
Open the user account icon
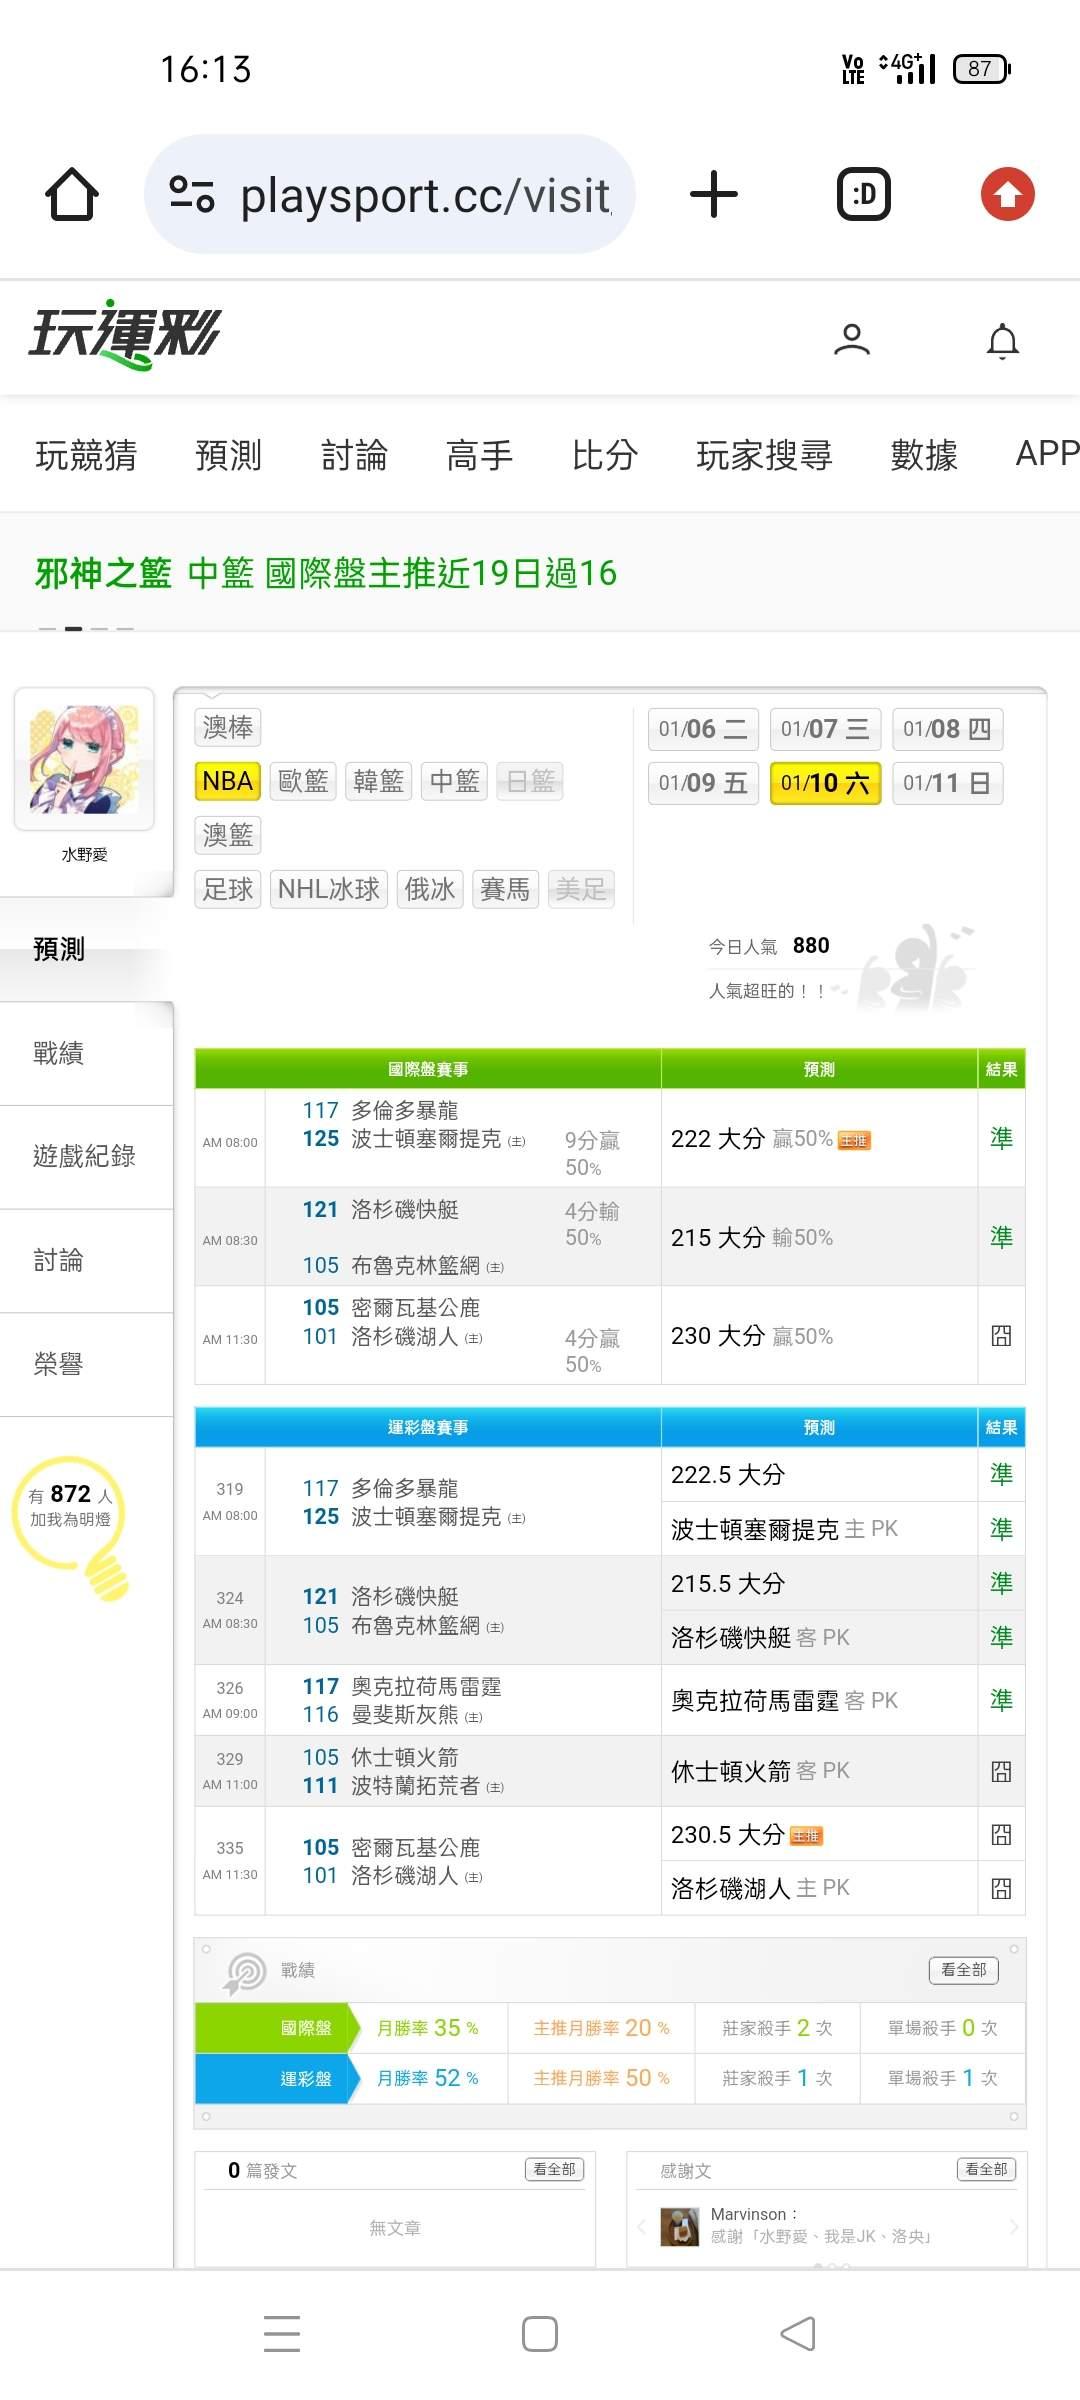tap(852, 340)
